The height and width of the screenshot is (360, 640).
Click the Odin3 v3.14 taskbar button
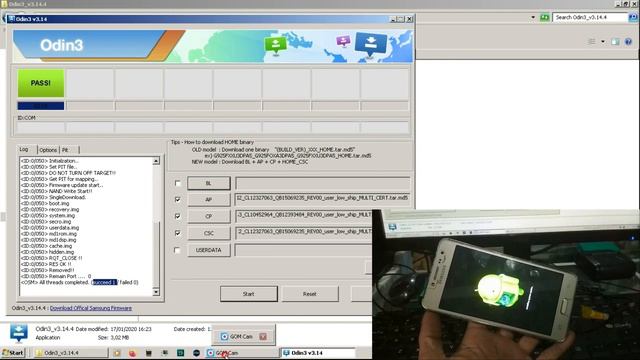(318, 353)
